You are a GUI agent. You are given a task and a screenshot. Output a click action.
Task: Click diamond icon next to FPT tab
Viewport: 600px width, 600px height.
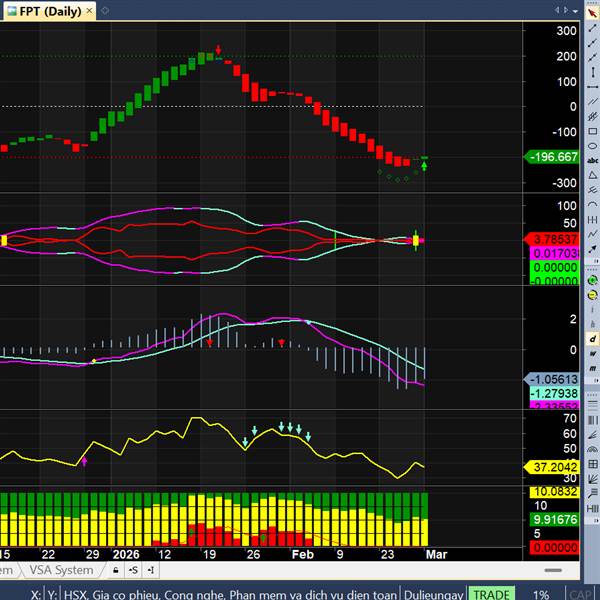(x=105, y=11)
